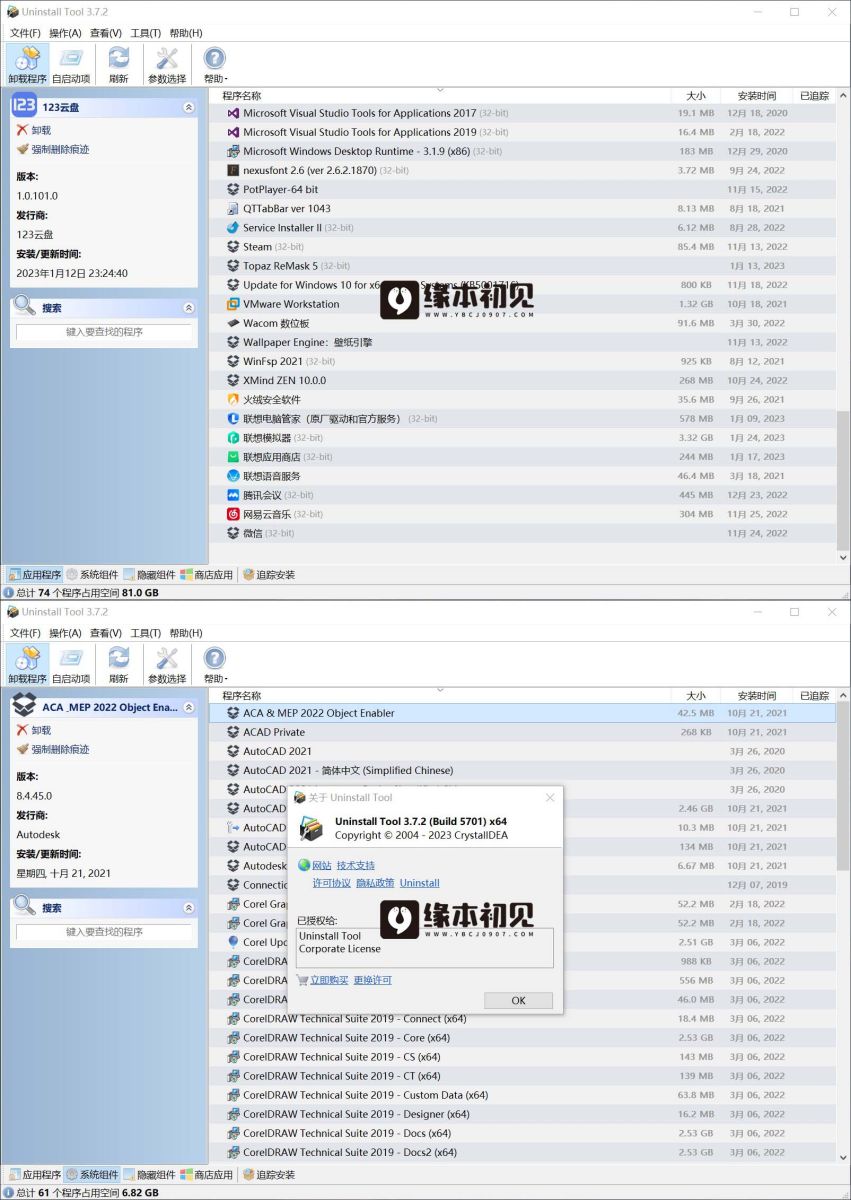The height and width of the screenshot is (1200, 851).
Task: Open 参数选择 in the upper window toolbar
Action: tap(167, 64)
